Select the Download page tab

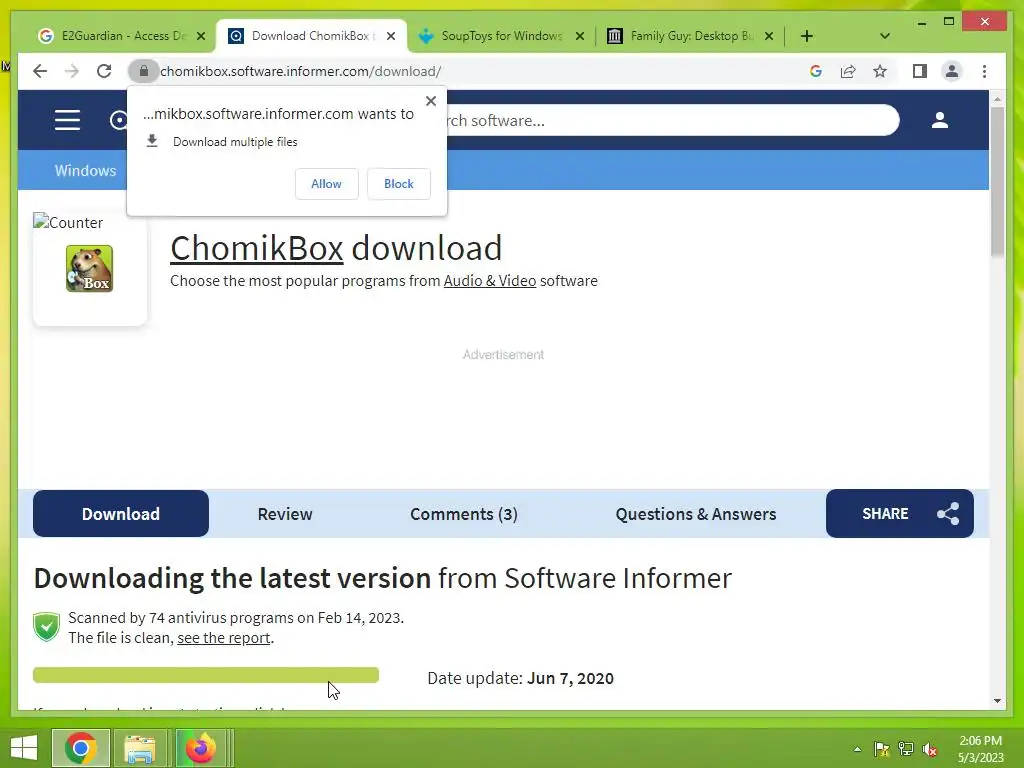point(121,514)
